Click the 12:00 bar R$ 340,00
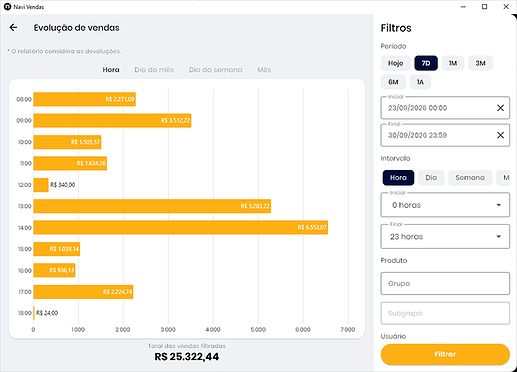The image size is (517, 372). 41,185
